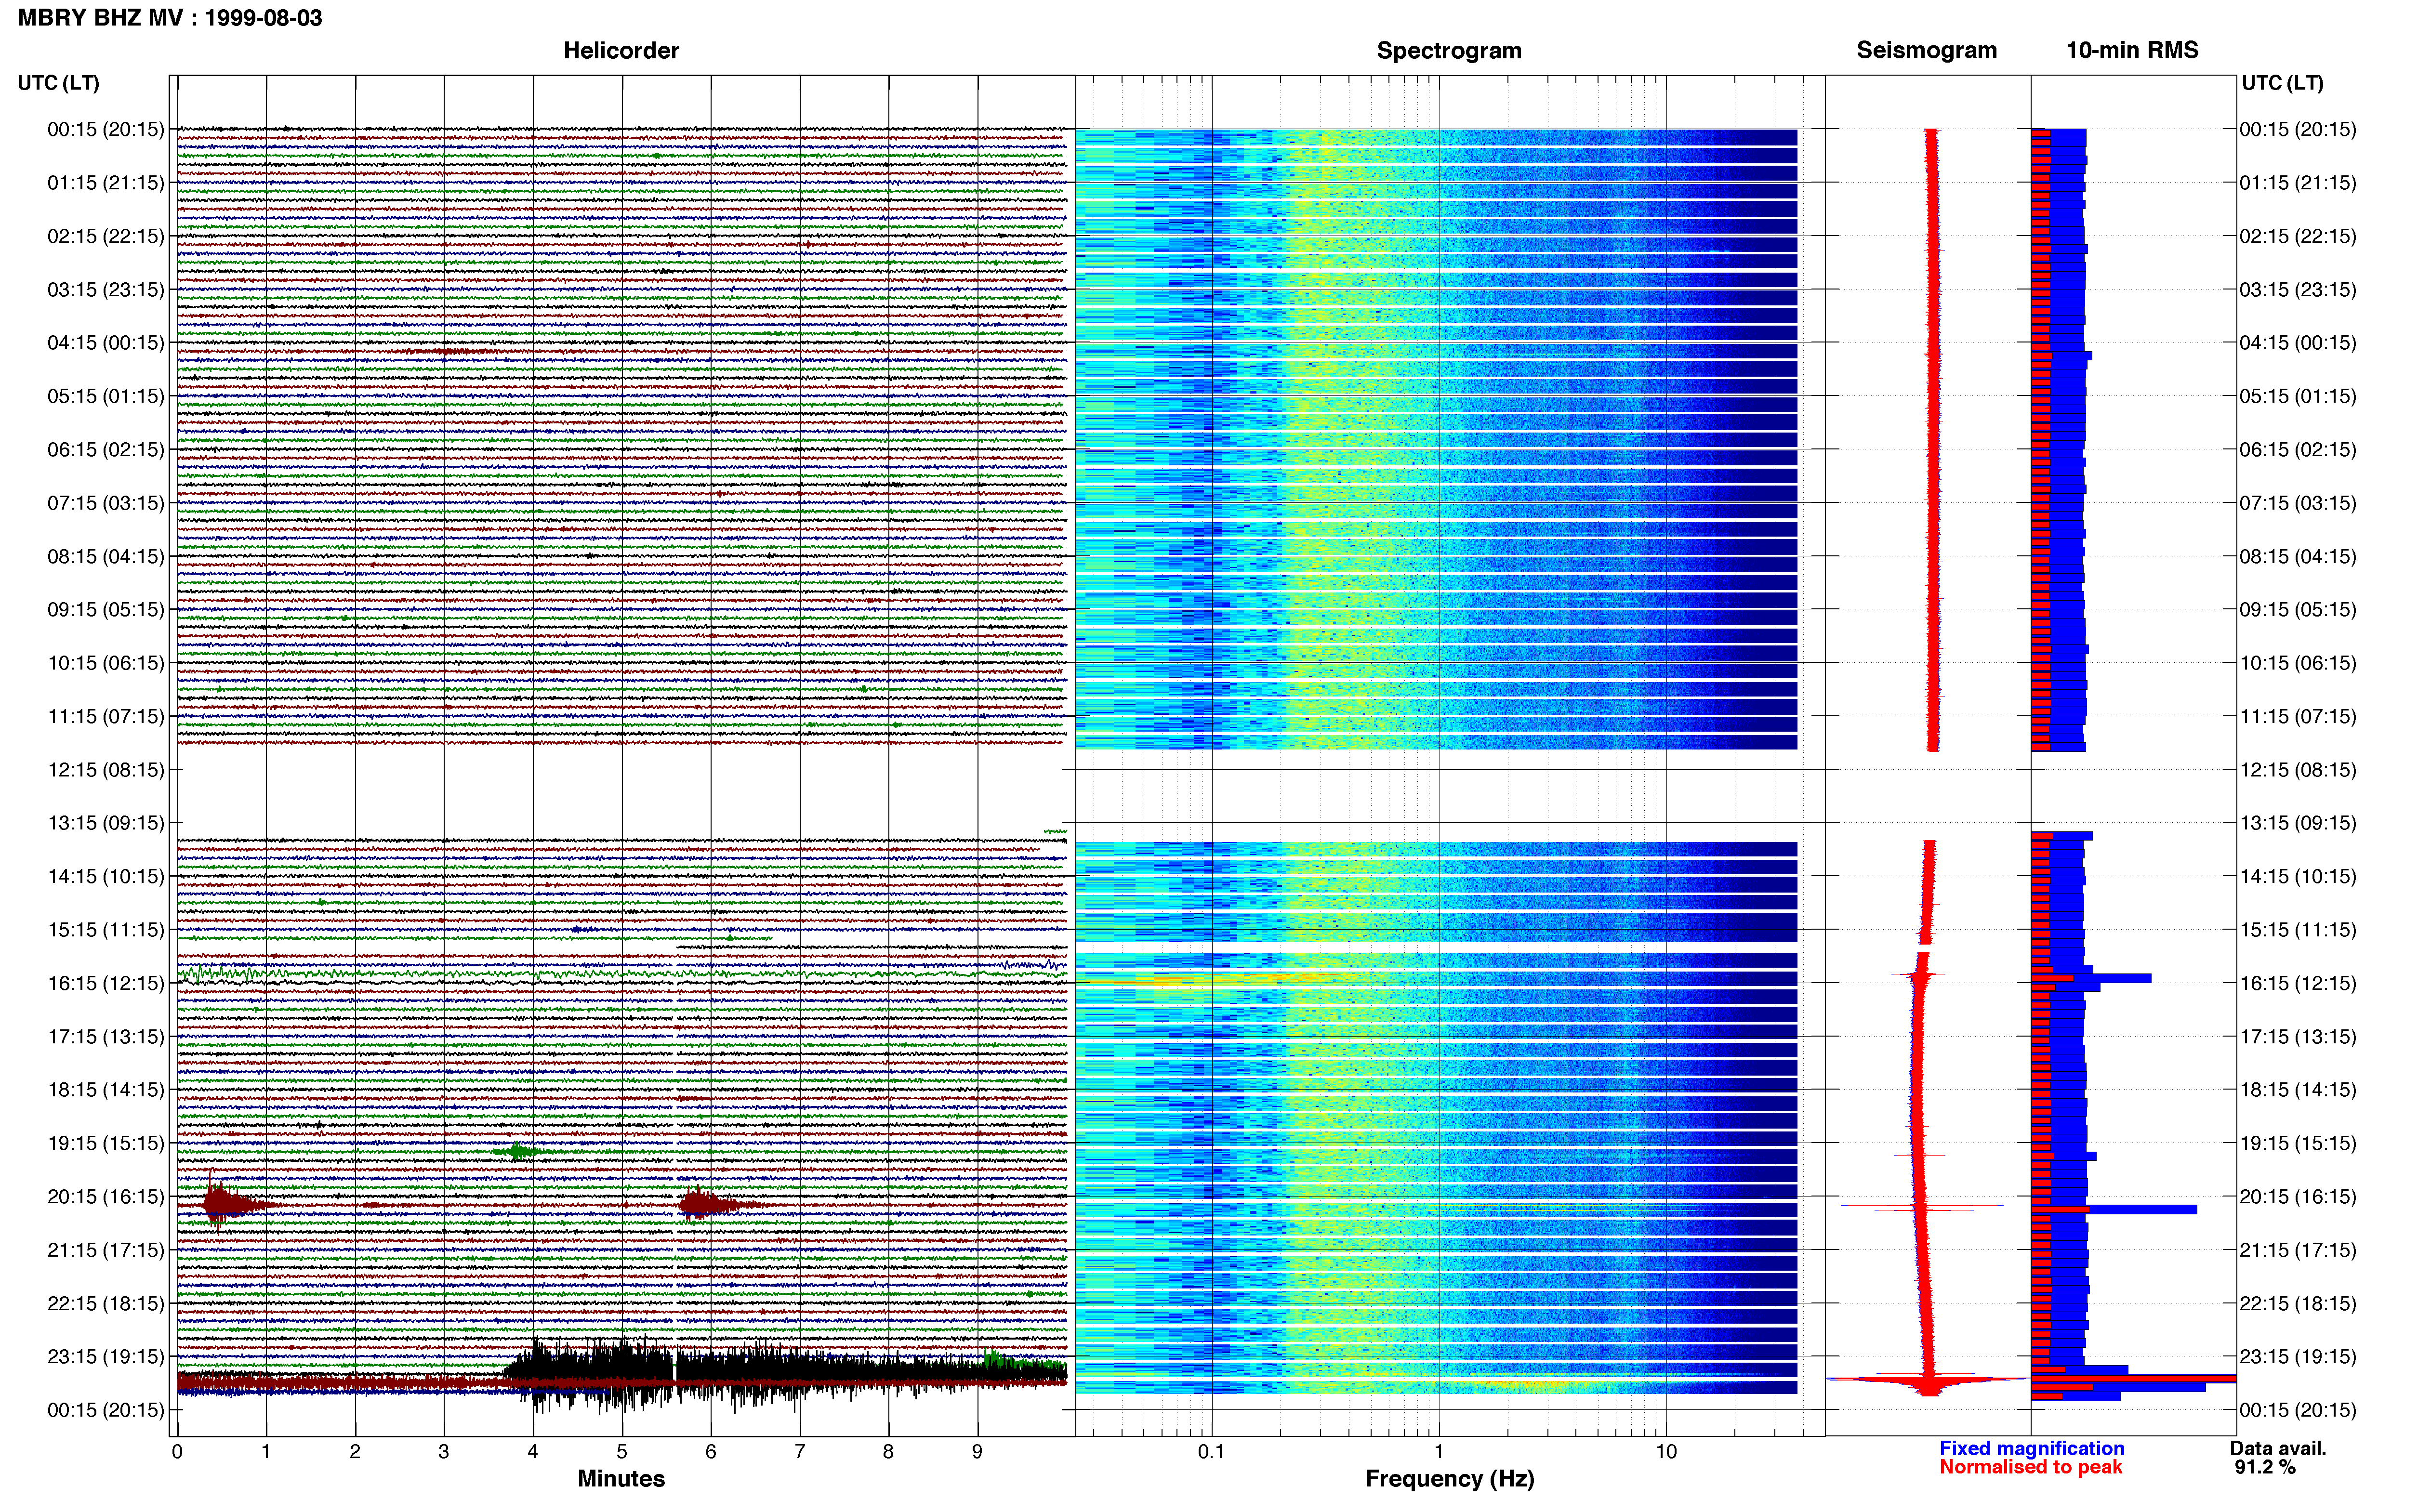The height and width of the screenshot is (1512, 2418).
Task: Click the '91.2 %' data availability value
Action: coord(2265,1467)
